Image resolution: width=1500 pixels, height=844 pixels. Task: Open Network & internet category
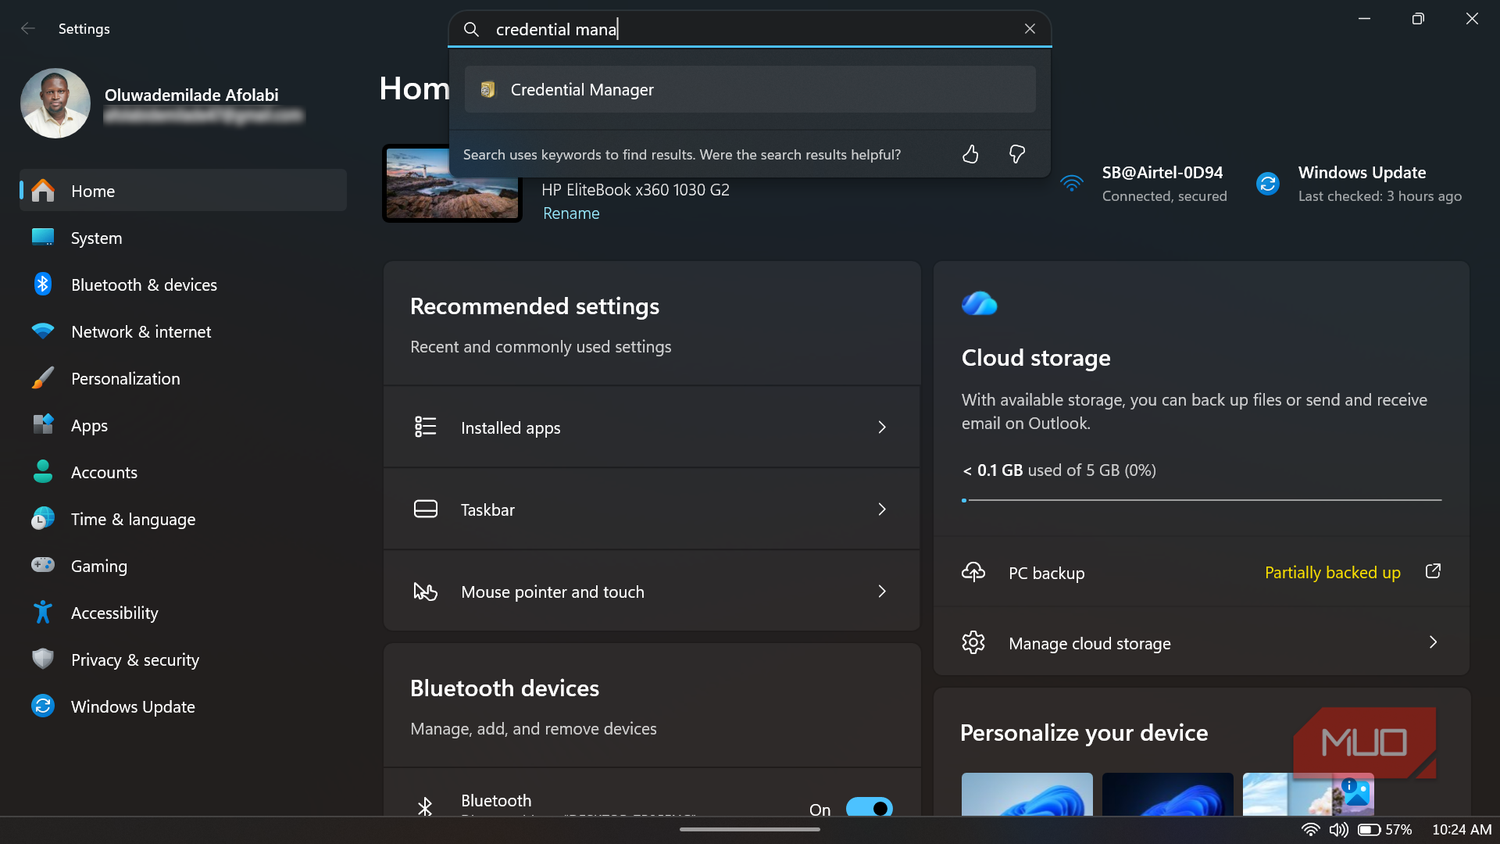point(183,332)
